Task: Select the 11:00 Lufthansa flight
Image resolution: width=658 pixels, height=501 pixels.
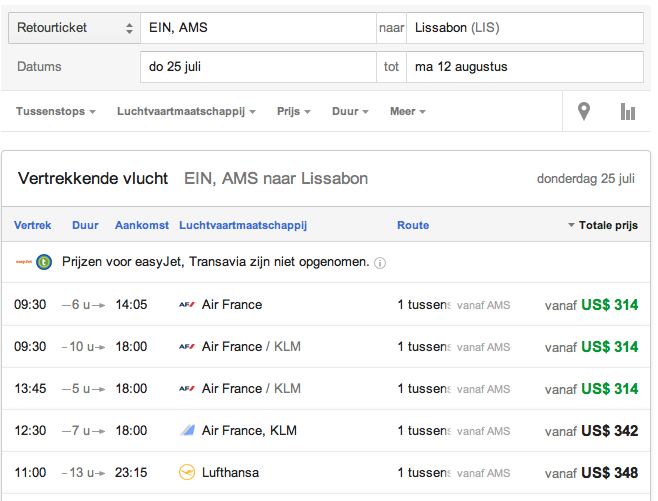Action: (x=326, y=472)
